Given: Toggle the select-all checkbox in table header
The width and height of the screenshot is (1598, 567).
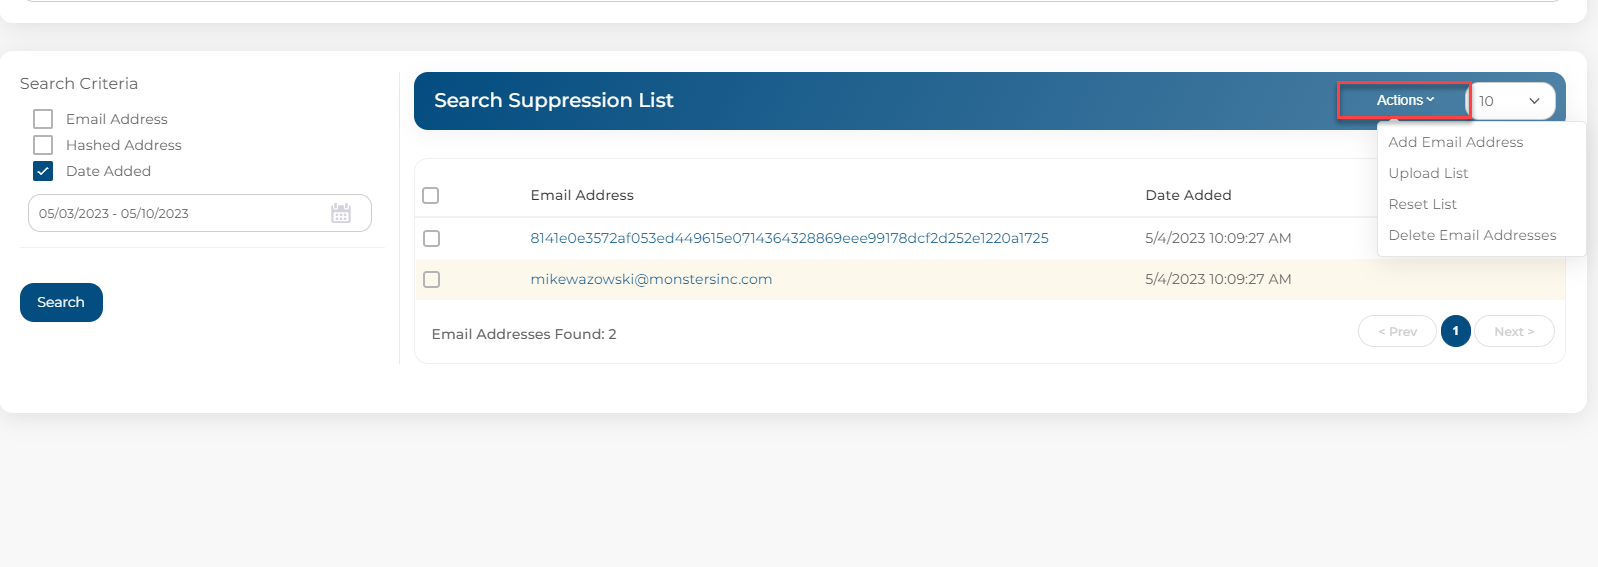Looking at the screenshot, I should (431, 195).
